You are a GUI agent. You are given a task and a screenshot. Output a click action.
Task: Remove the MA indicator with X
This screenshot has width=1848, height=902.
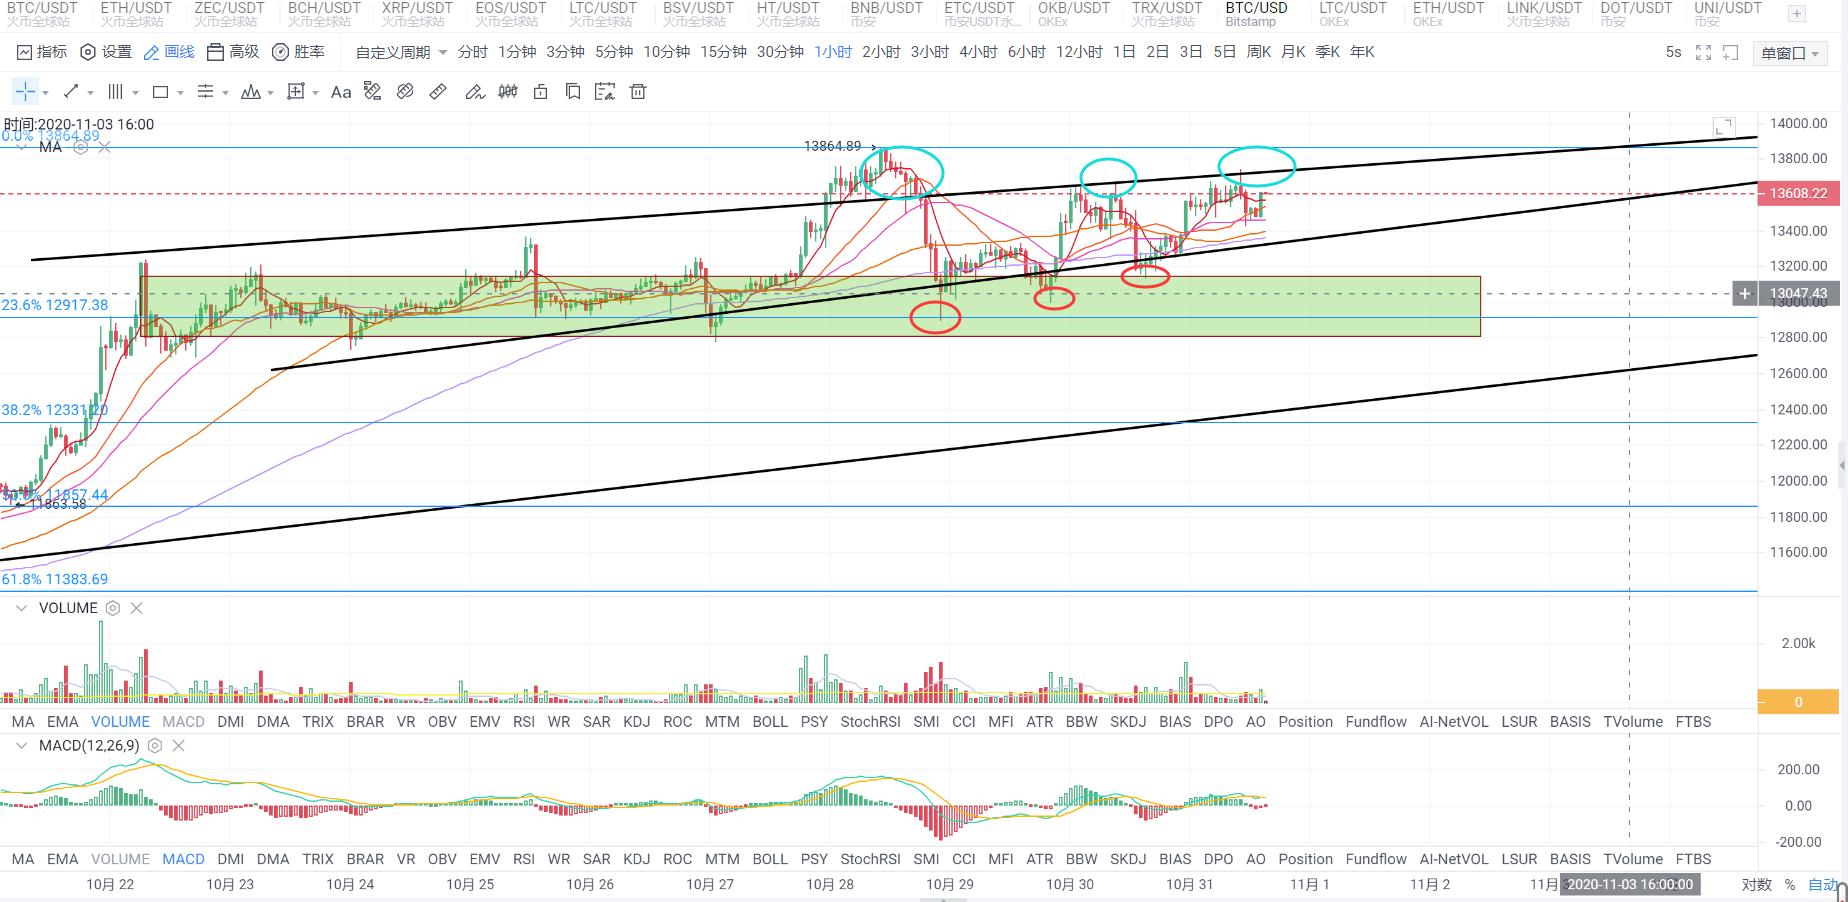pos(104,147)
